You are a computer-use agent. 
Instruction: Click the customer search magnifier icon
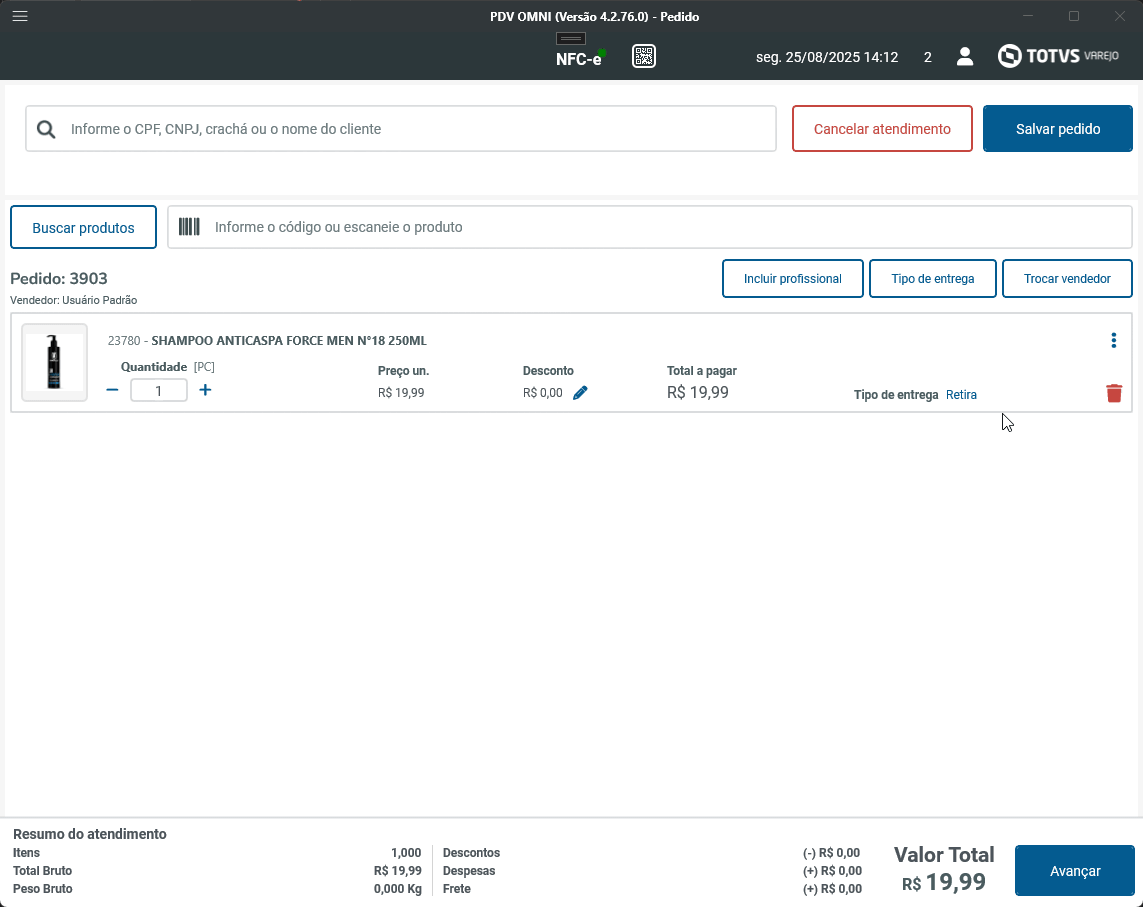tap(46, 129)
